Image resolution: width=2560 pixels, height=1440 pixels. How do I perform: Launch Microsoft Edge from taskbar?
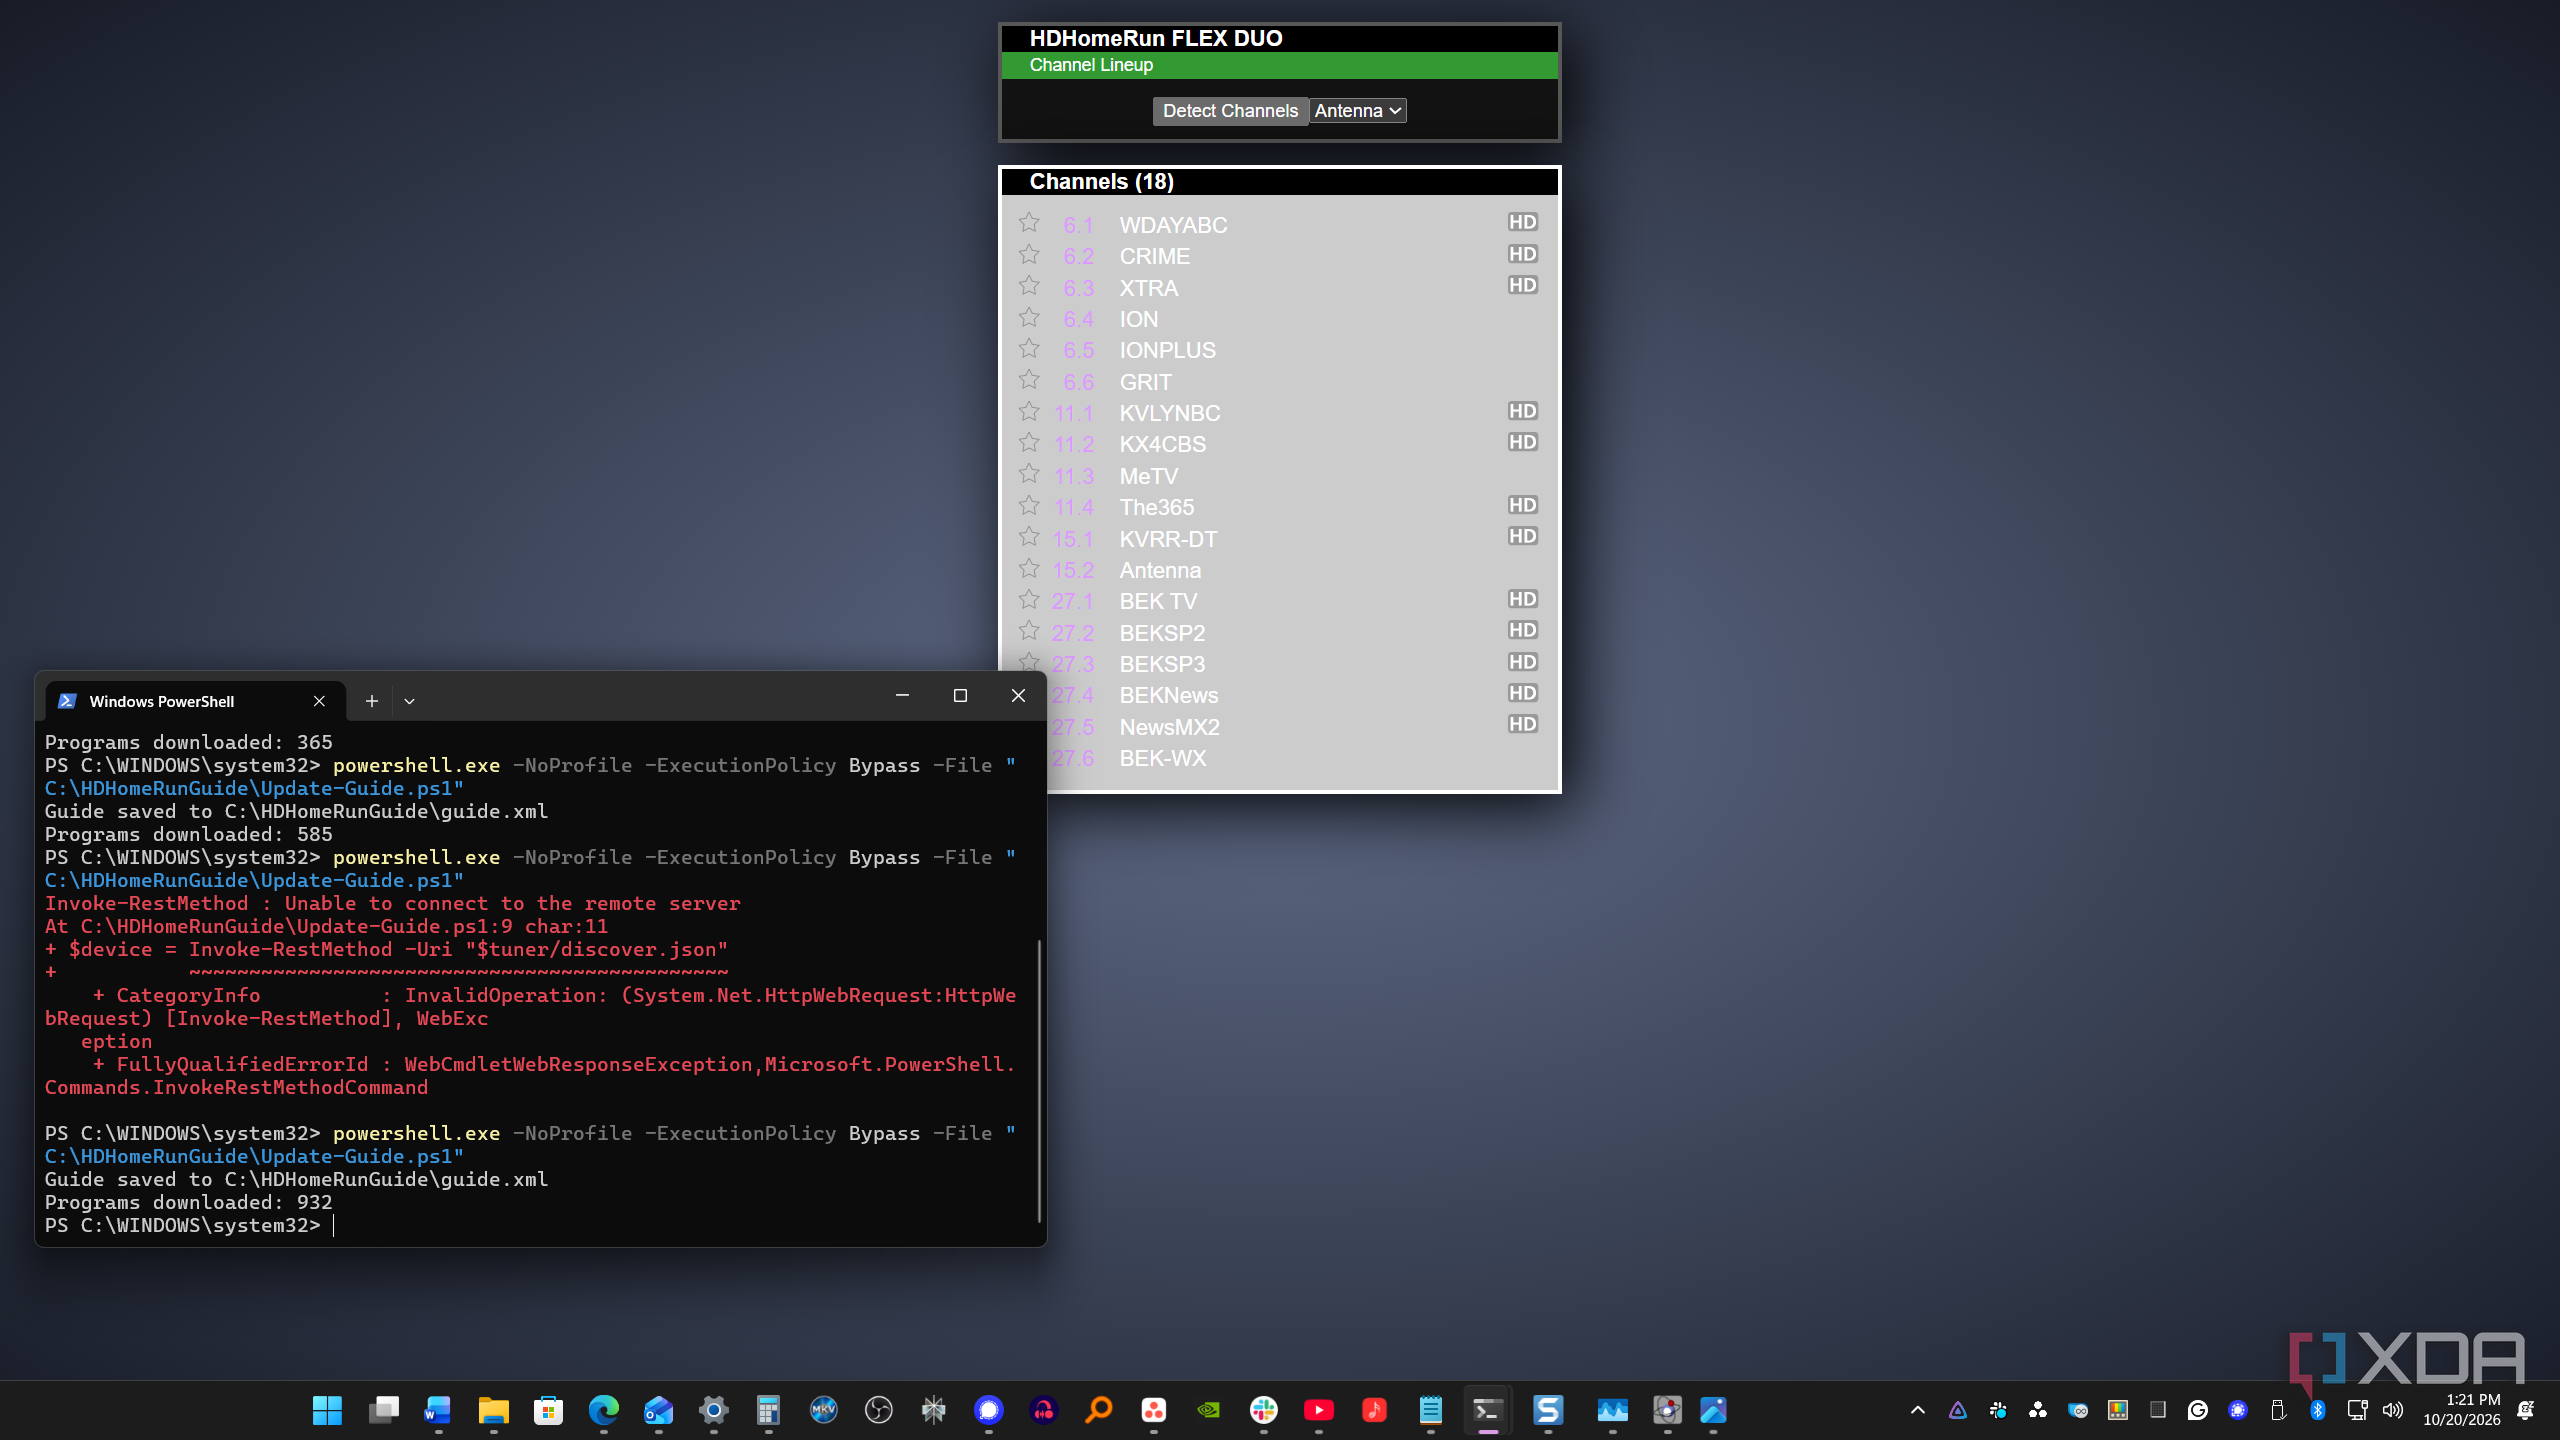coord(603,1410)
